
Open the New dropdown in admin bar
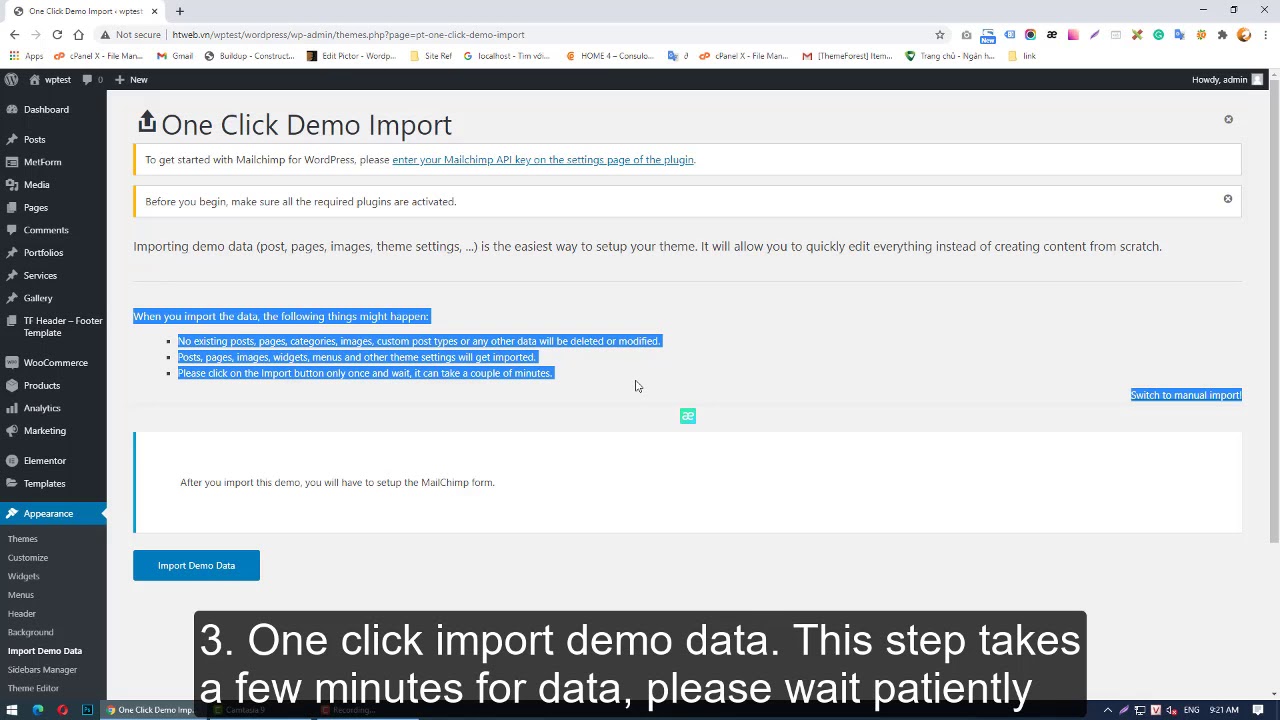(x=131, y=80)
